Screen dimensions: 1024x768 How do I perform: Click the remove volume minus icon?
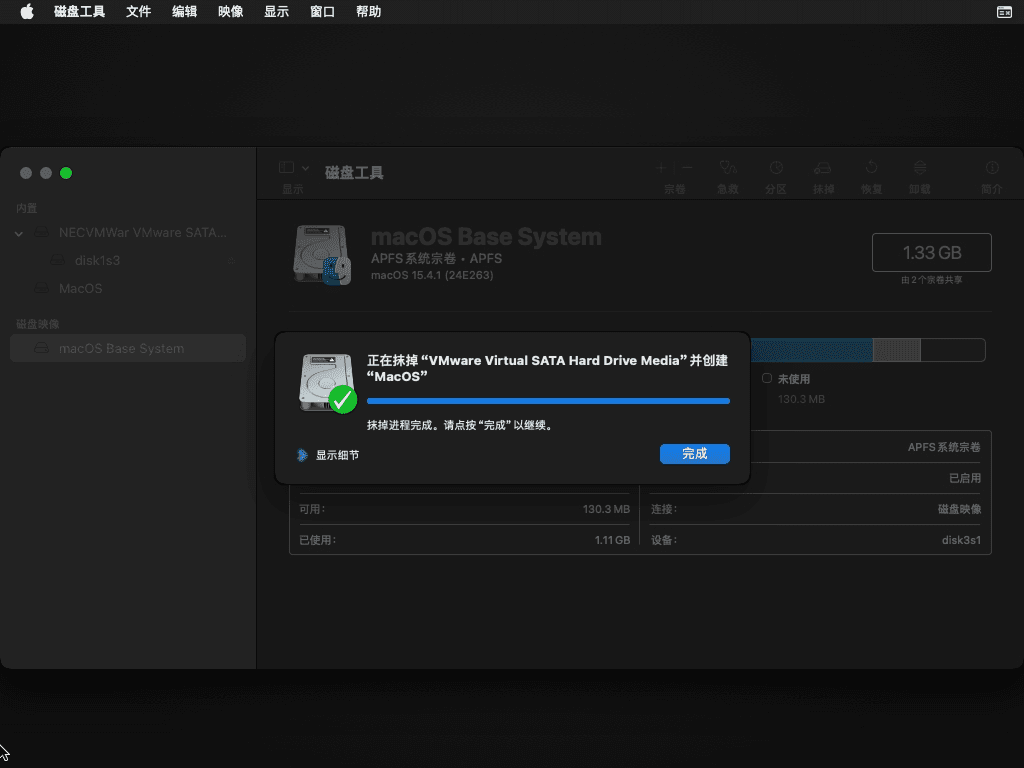(x=687, y=168)
